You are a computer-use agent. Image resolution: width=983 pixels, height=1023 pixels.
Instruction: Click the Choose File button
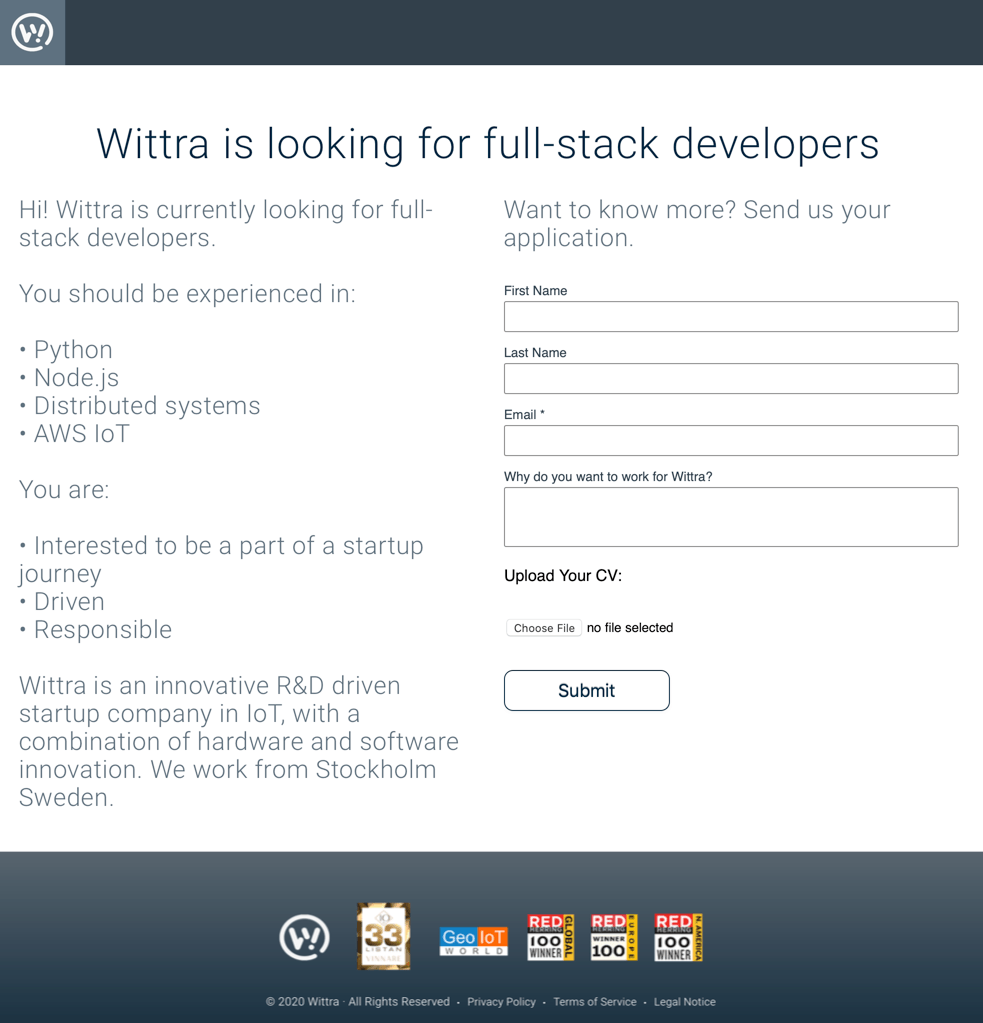pos(544,628)
